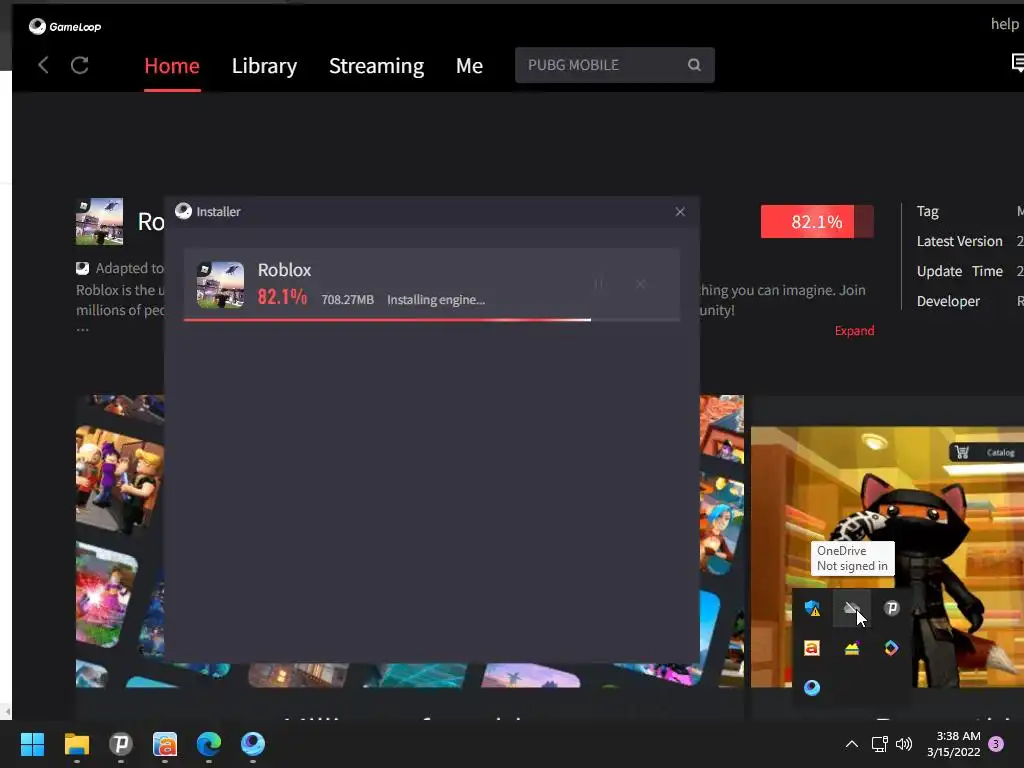The image size is (1024, 768).
Task: Refresh the page with the reload icon
Action: point(80,65)
